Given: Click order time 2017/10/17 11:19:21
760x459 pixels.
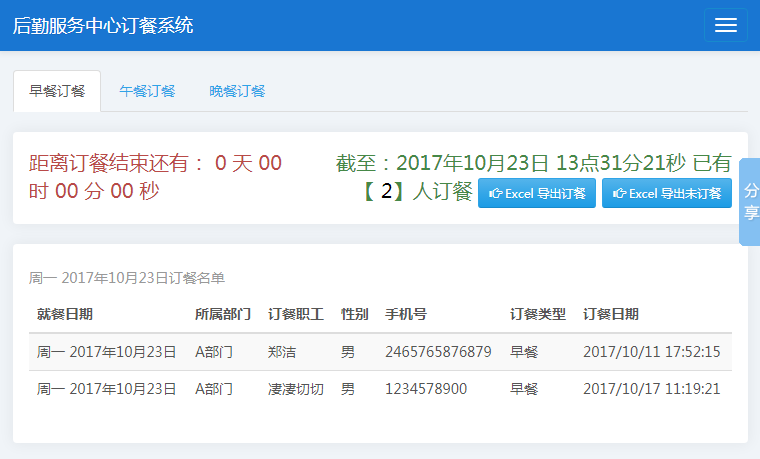Looking at the screenshot, I should 651,389.
